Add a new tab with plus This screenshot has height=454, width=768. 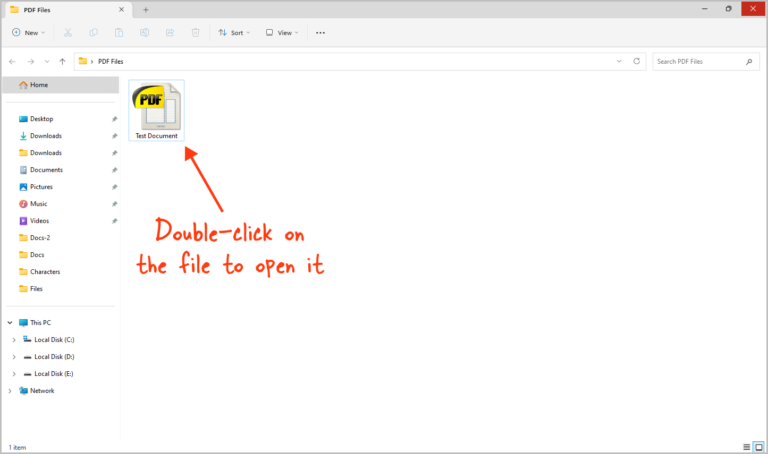145,10
